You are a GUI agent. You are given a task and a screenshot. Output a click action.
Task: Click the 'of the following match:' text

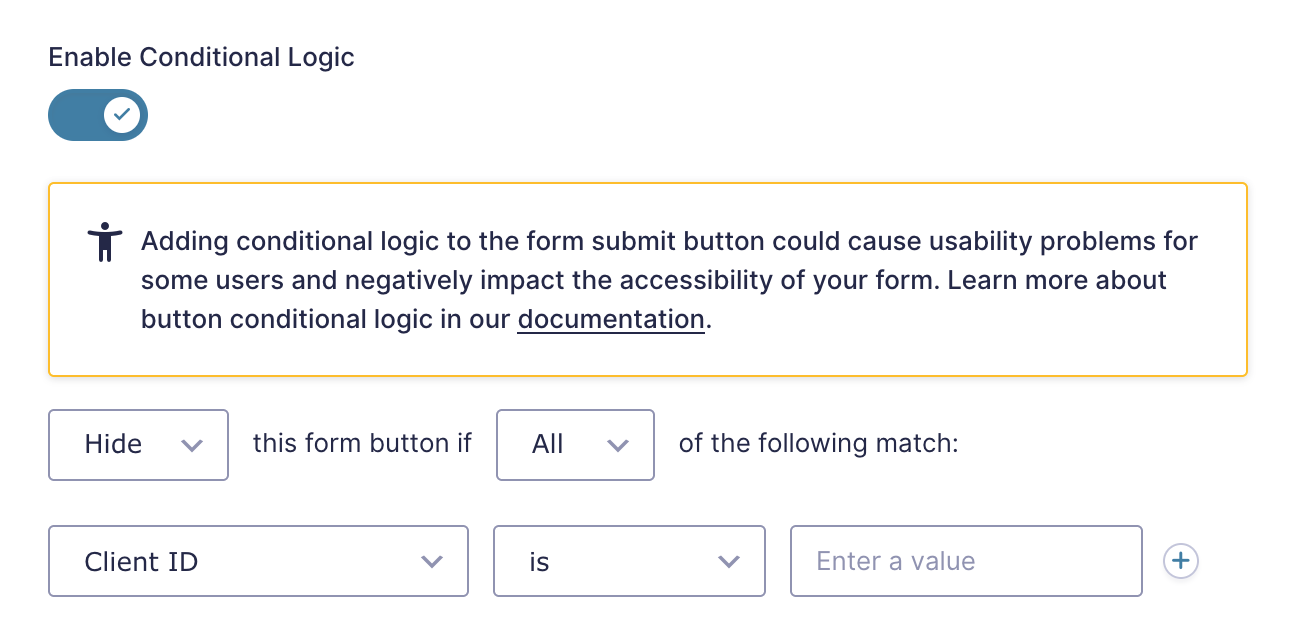pyautogui.click(x=819, y=443)
